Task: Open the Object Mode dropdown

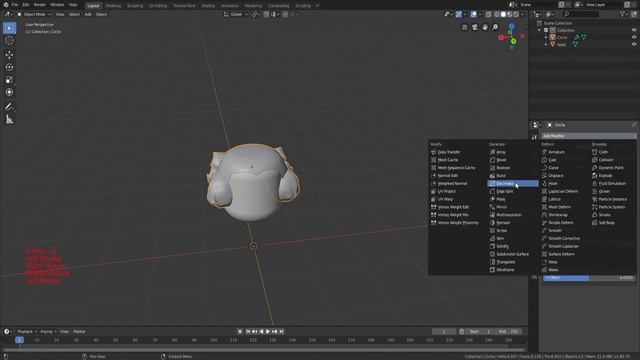Action: click(34, 14)
